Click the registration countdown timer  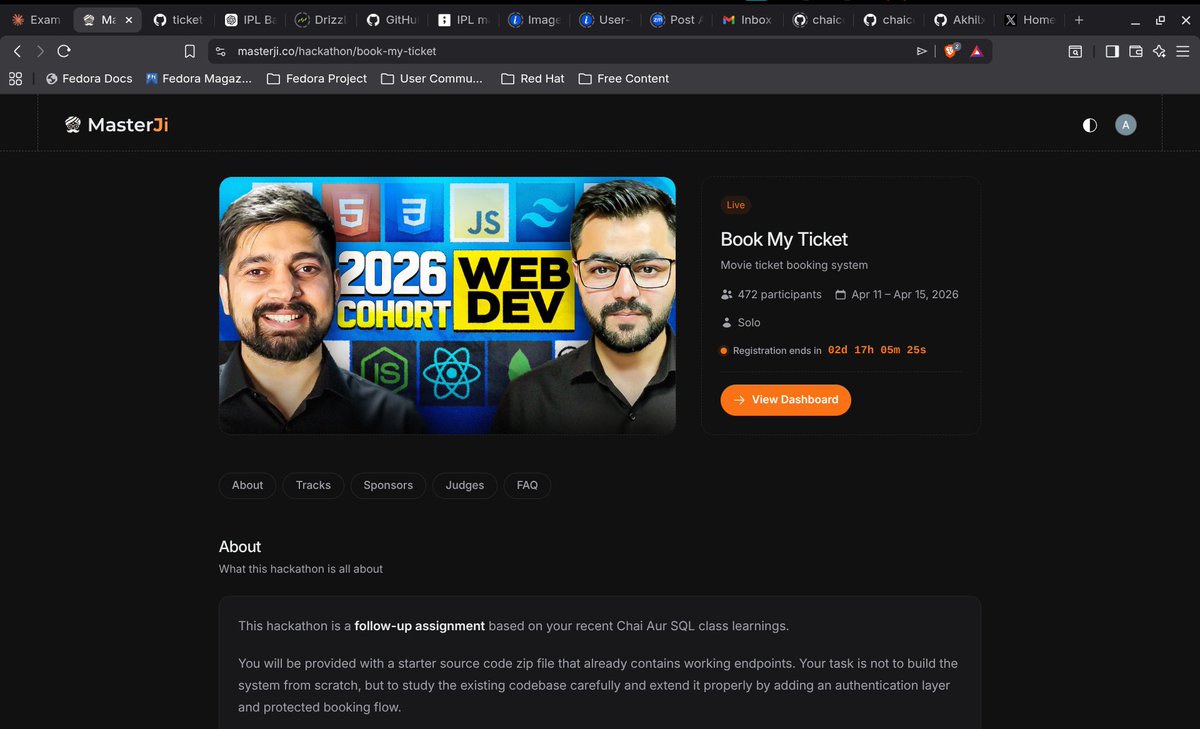(877, 350)
